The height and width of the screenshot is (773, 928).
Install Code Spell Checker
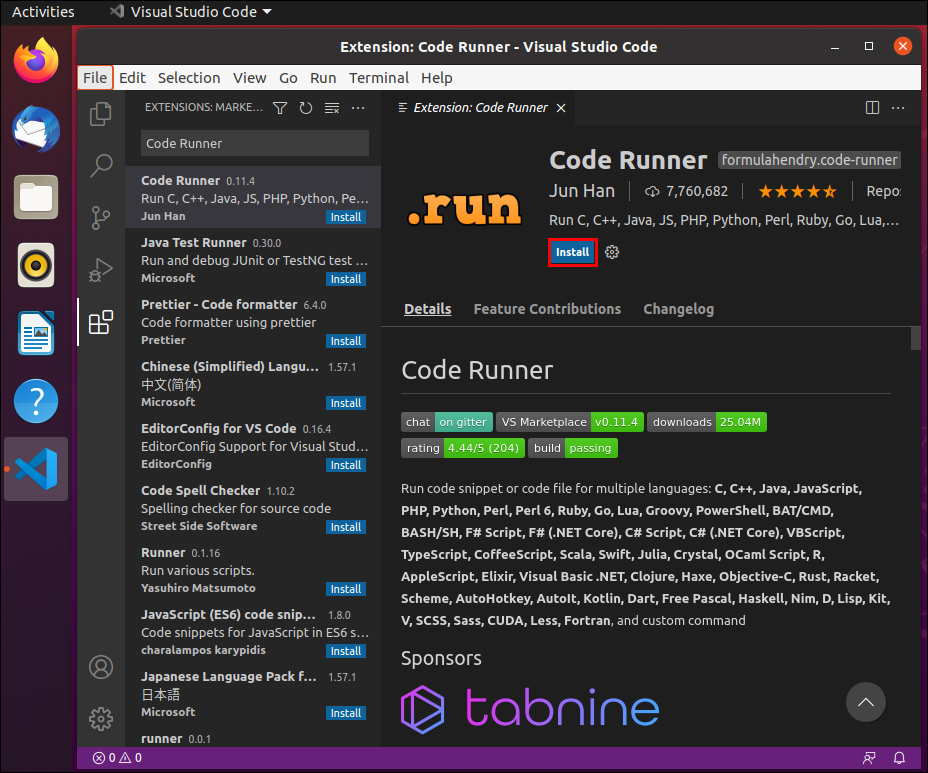click(x=346, y=527)
